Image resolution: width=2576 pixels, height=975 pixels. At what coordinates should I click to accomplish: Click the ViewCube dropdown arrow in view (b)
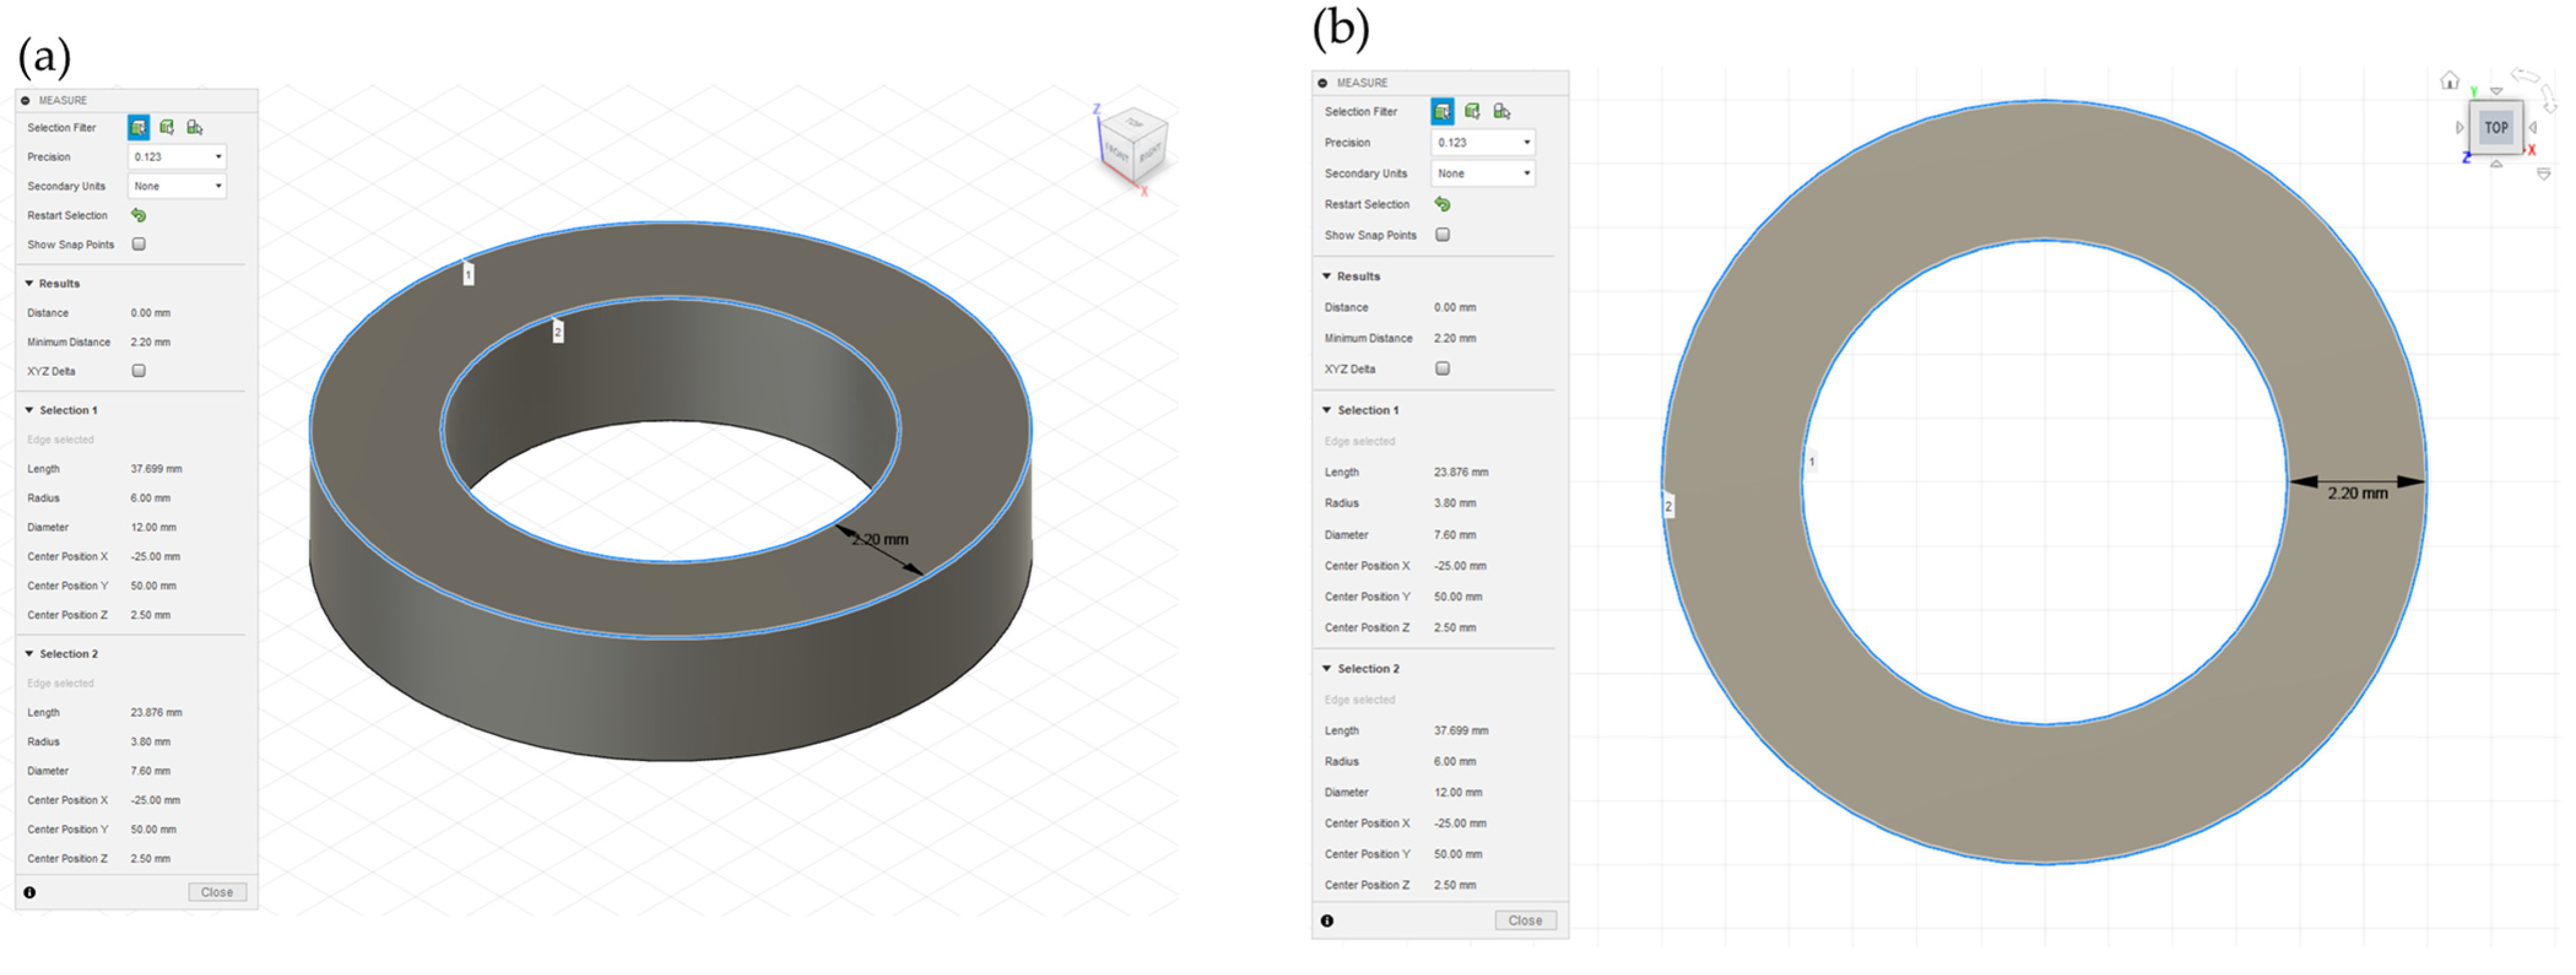[x=2544, y=174]
